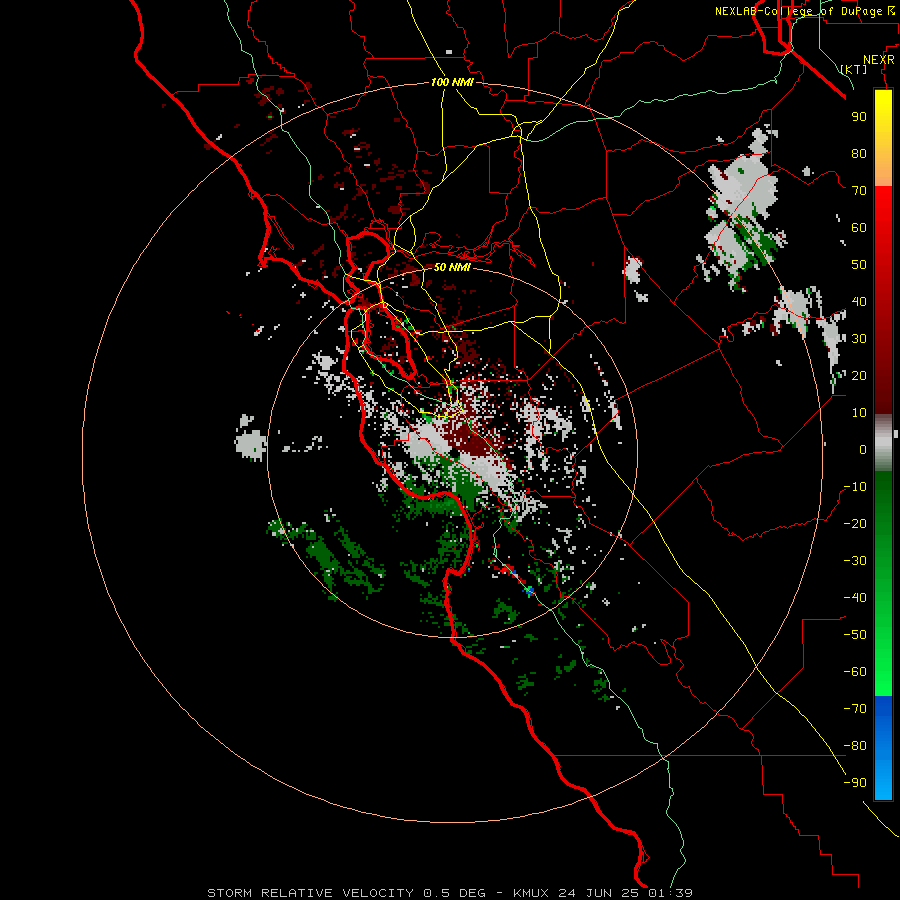Viewport: 900px width, 900px height.
Task: Select the 20 value on the velocity scale
Action: 859,375
